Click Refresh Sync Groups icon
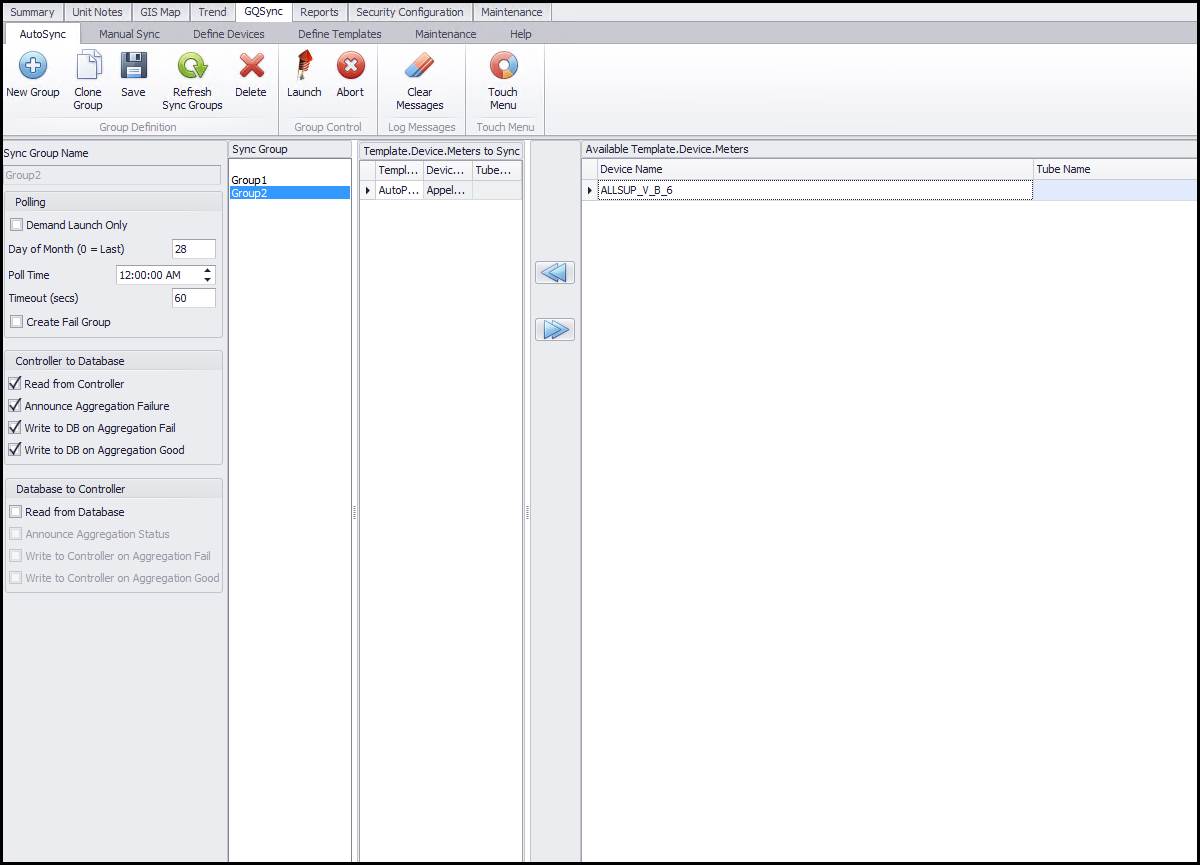 [192, 67]
